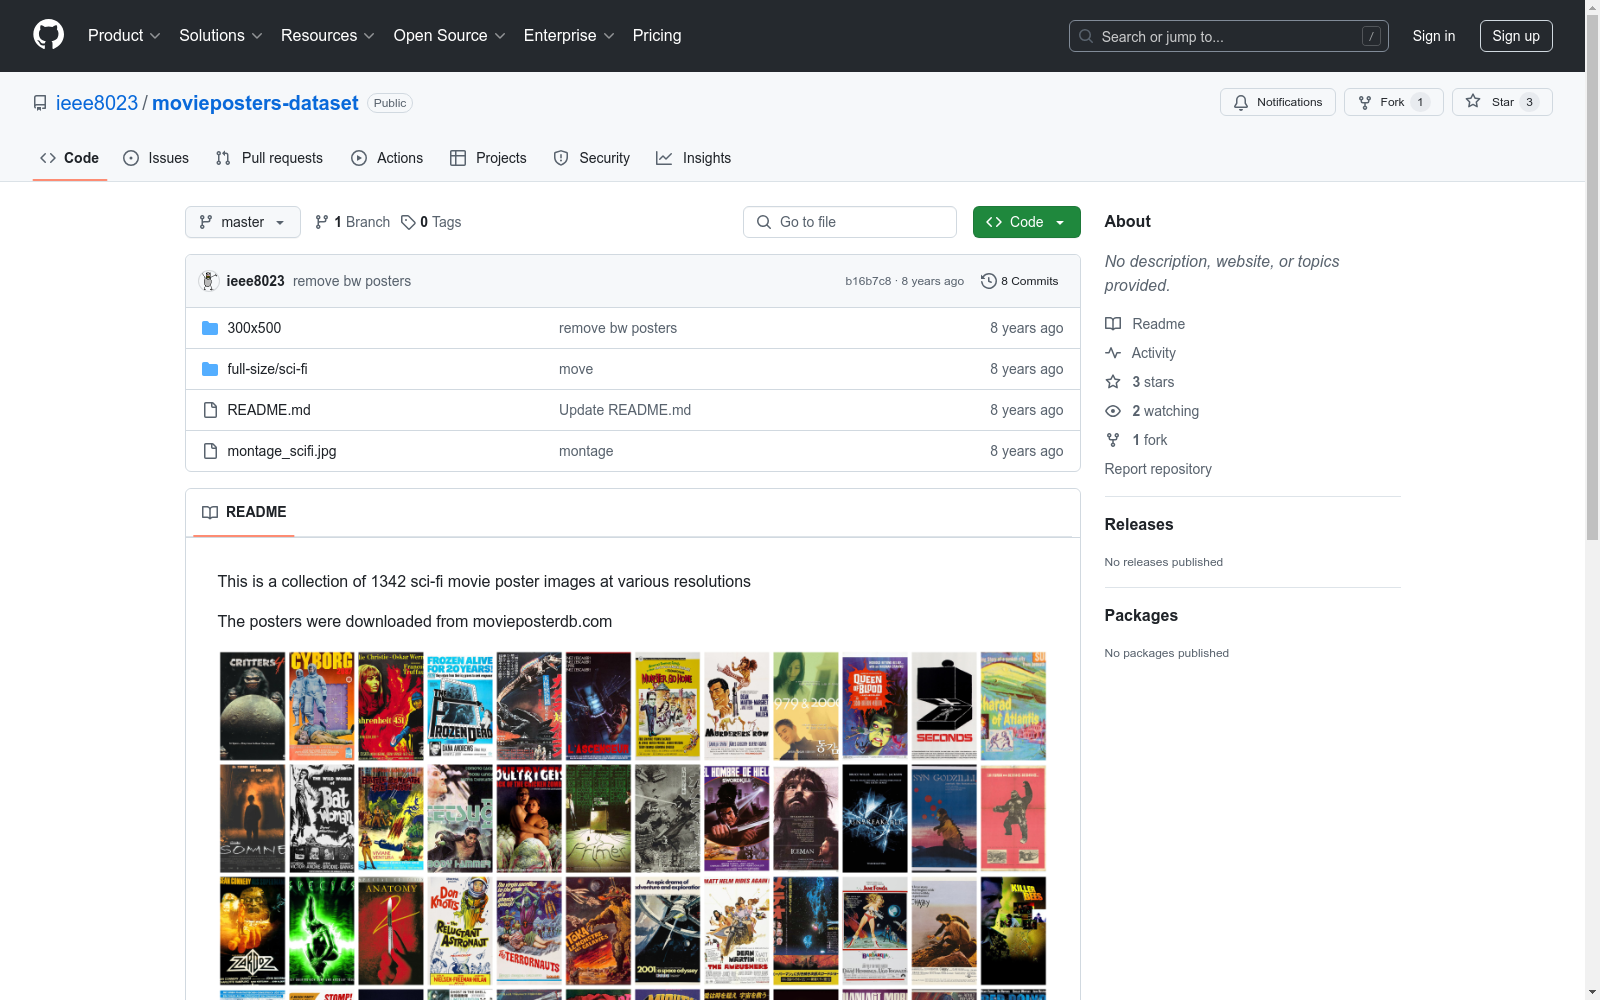
Task: Focus the Go to file field
Action: (x=850, y=222)
